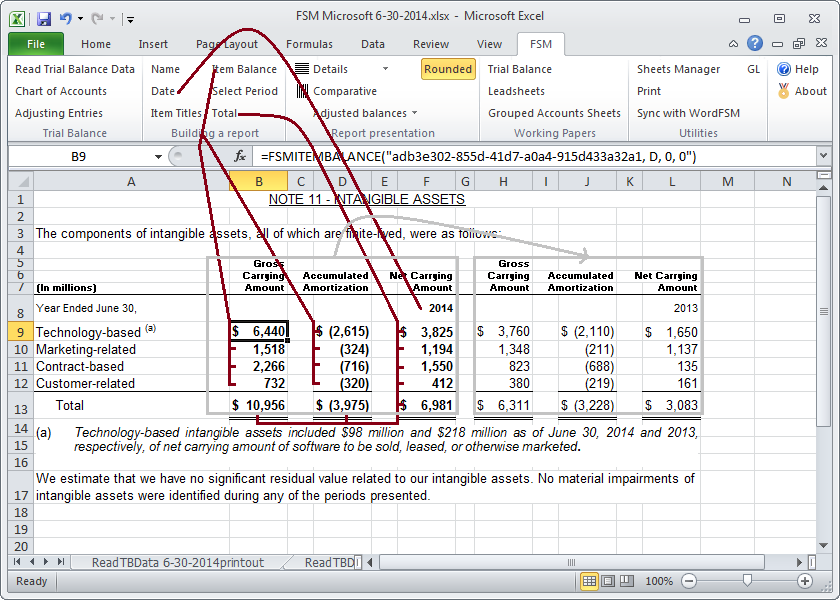Viewport: 840px width, 600px height.
Task: Select row 13 header
Action: [21, 406]
